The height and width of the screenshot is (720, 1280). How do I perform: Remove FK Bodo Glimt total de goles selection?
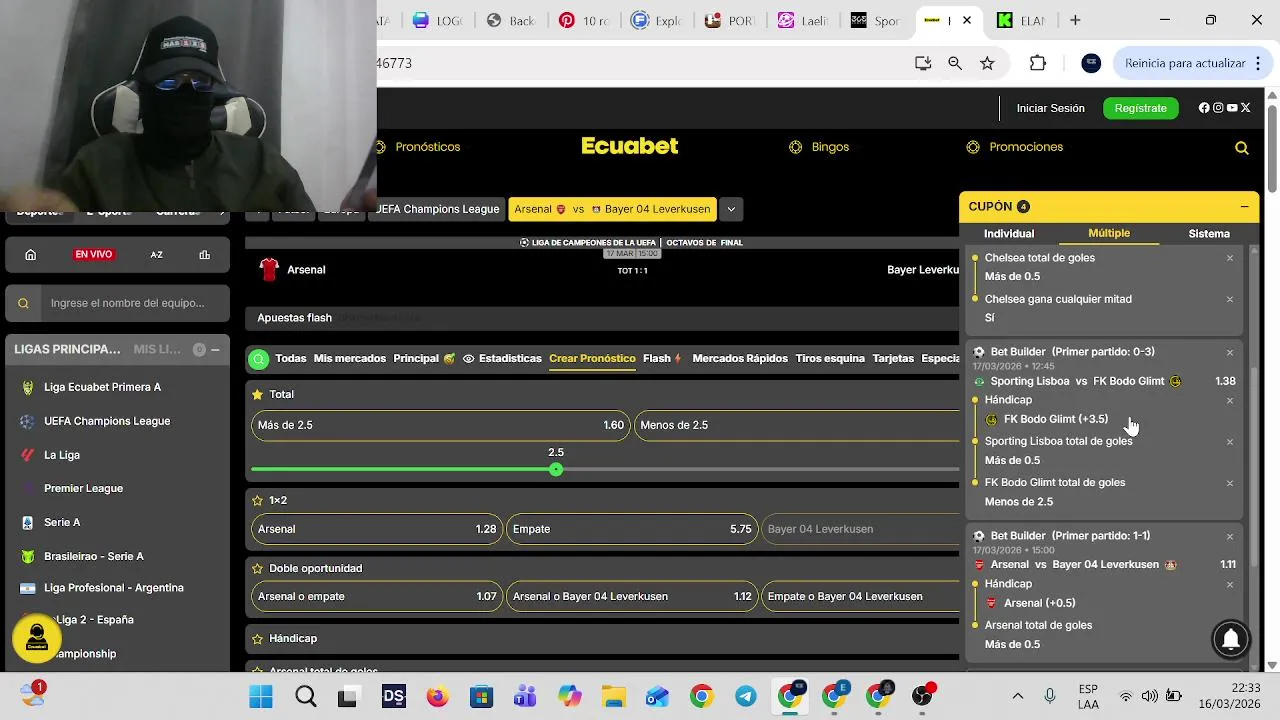pos(1230,483)
